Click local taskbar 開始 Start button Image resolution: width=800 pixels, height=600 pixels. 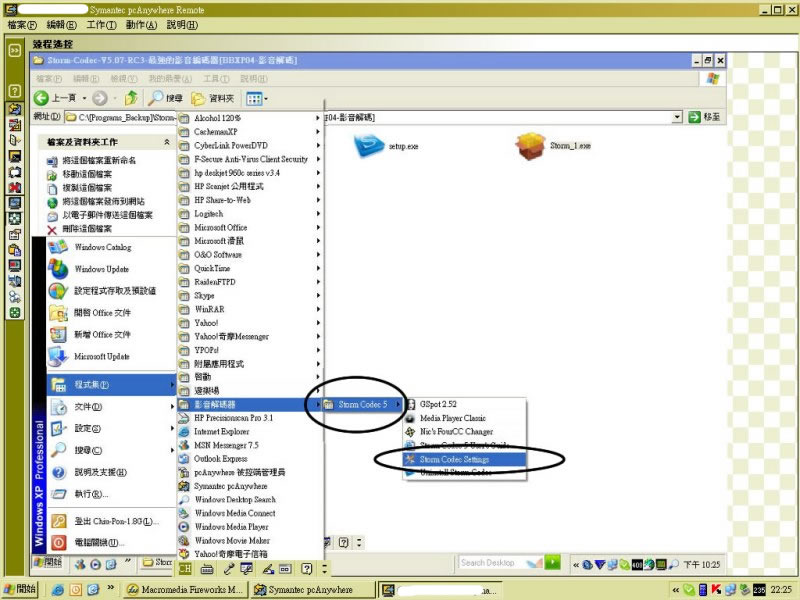pyautogui.click(x=19, y=589)
